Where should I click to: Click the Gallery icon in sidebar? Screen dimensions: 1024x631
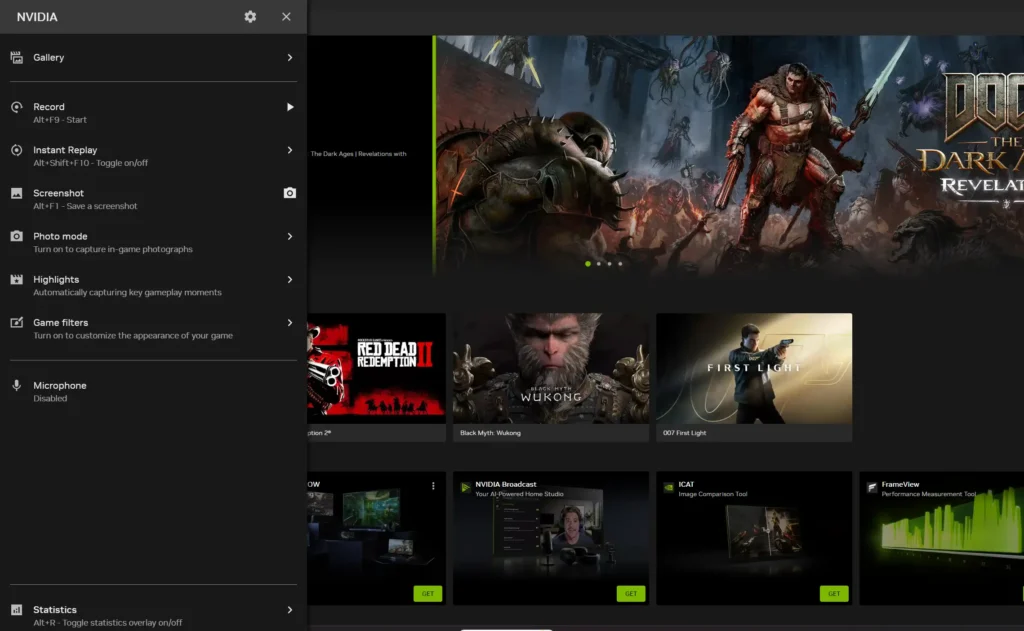click(16, 57)
